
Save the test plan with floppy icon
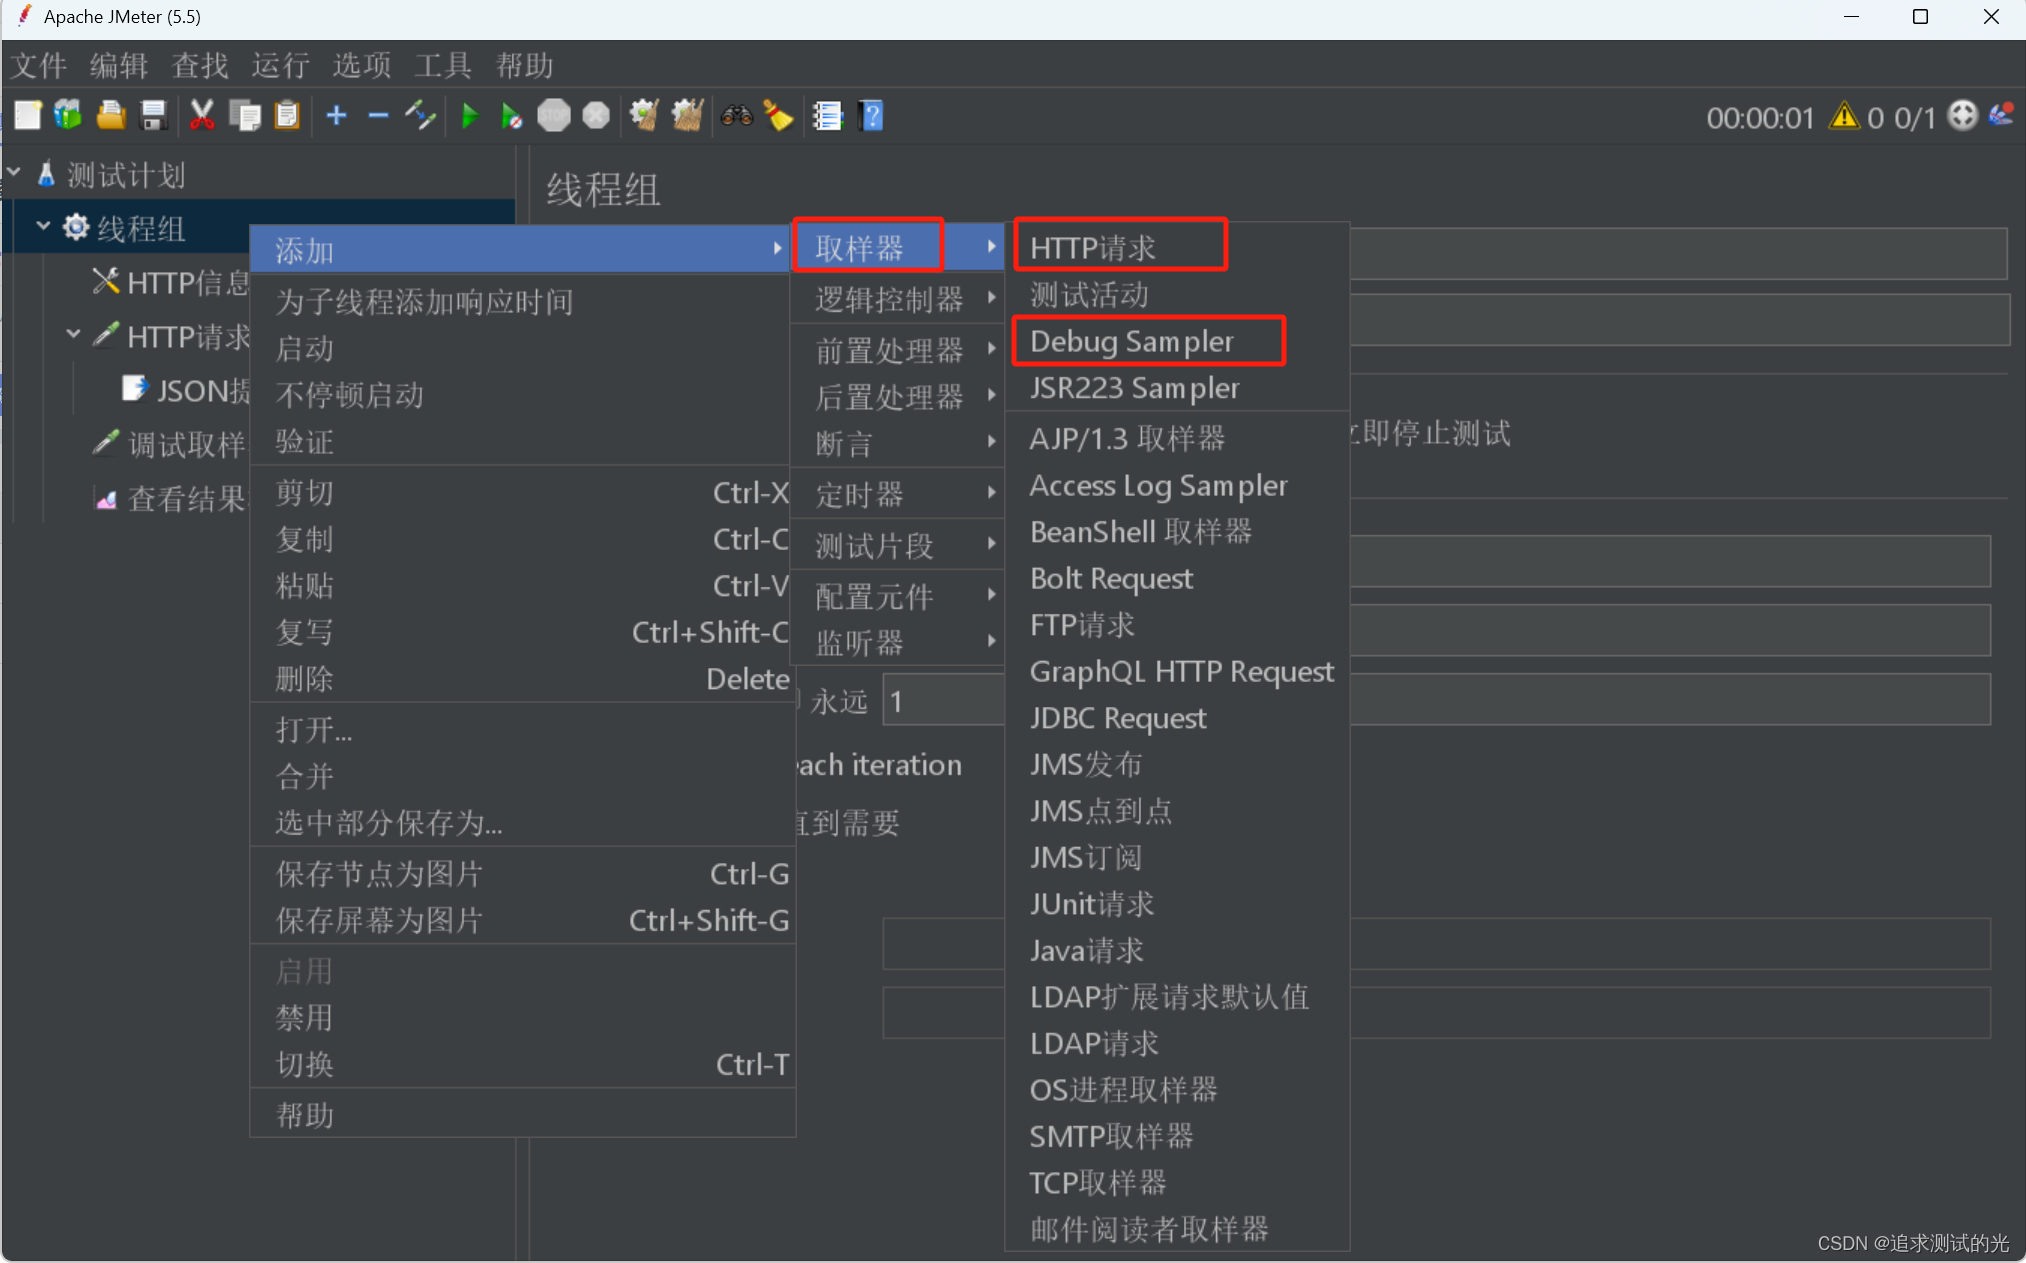coord(153,116)
